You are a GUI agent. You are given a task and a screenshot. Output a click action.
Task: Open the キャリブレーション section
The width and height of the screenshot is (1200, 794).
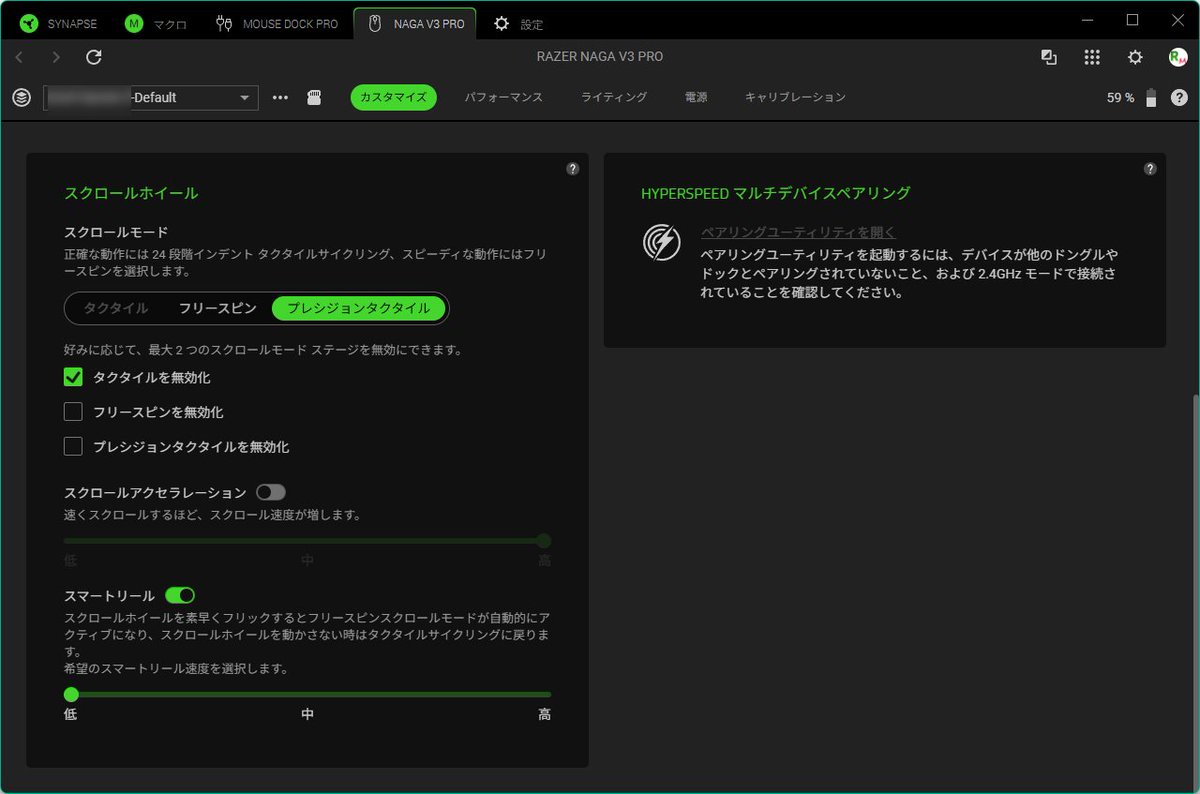click(795, 97)
